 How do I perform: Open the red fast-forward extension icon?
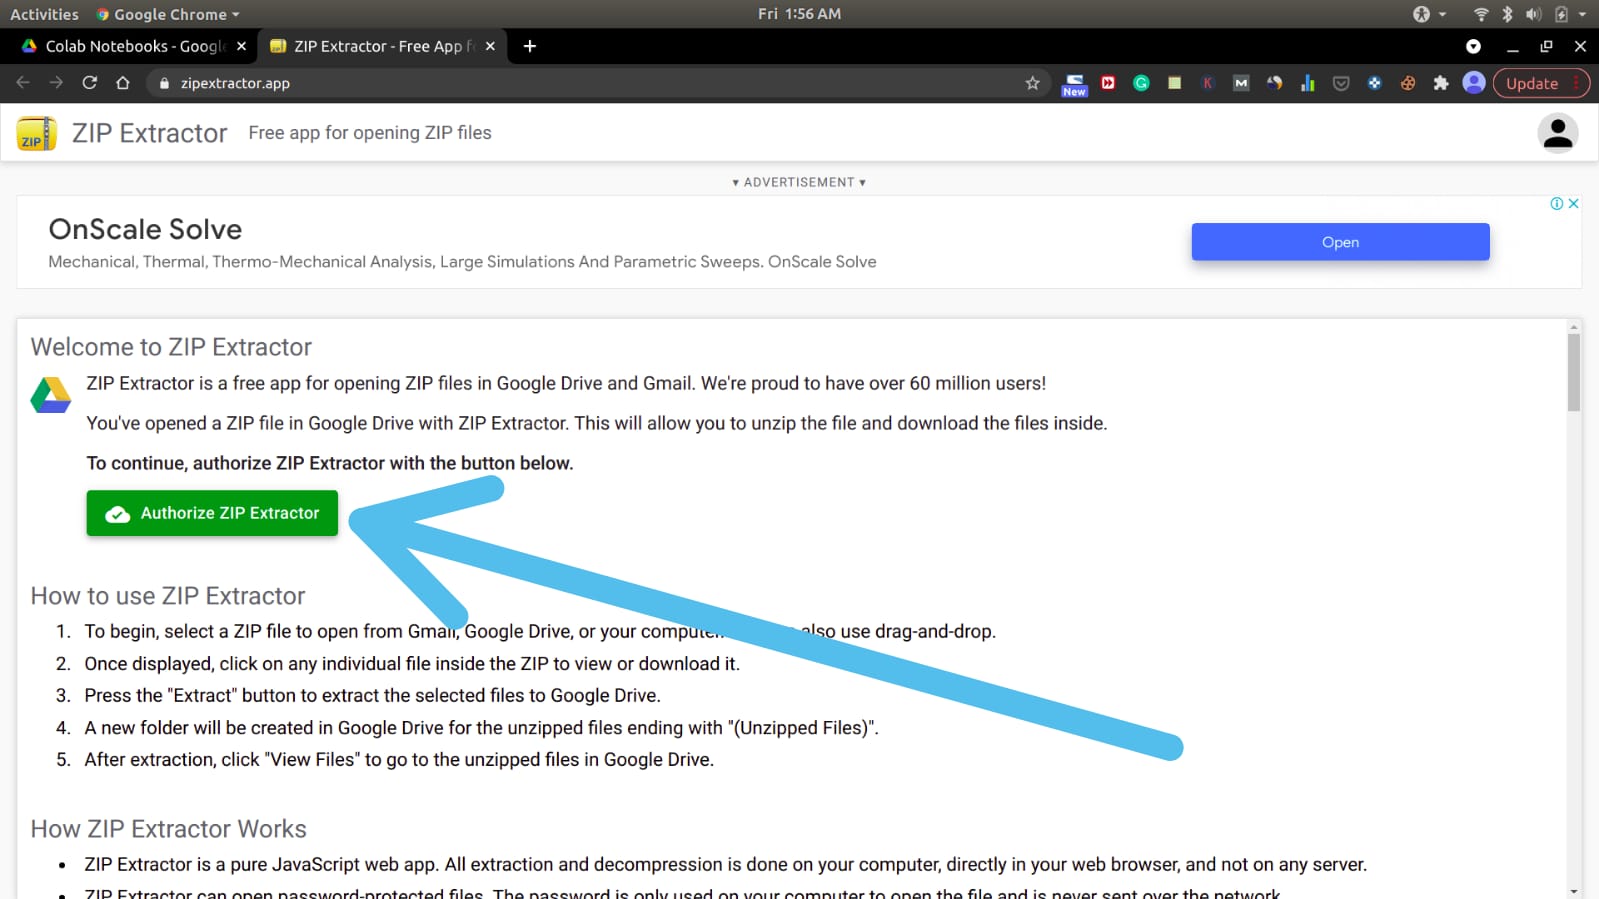(1108, 83)
